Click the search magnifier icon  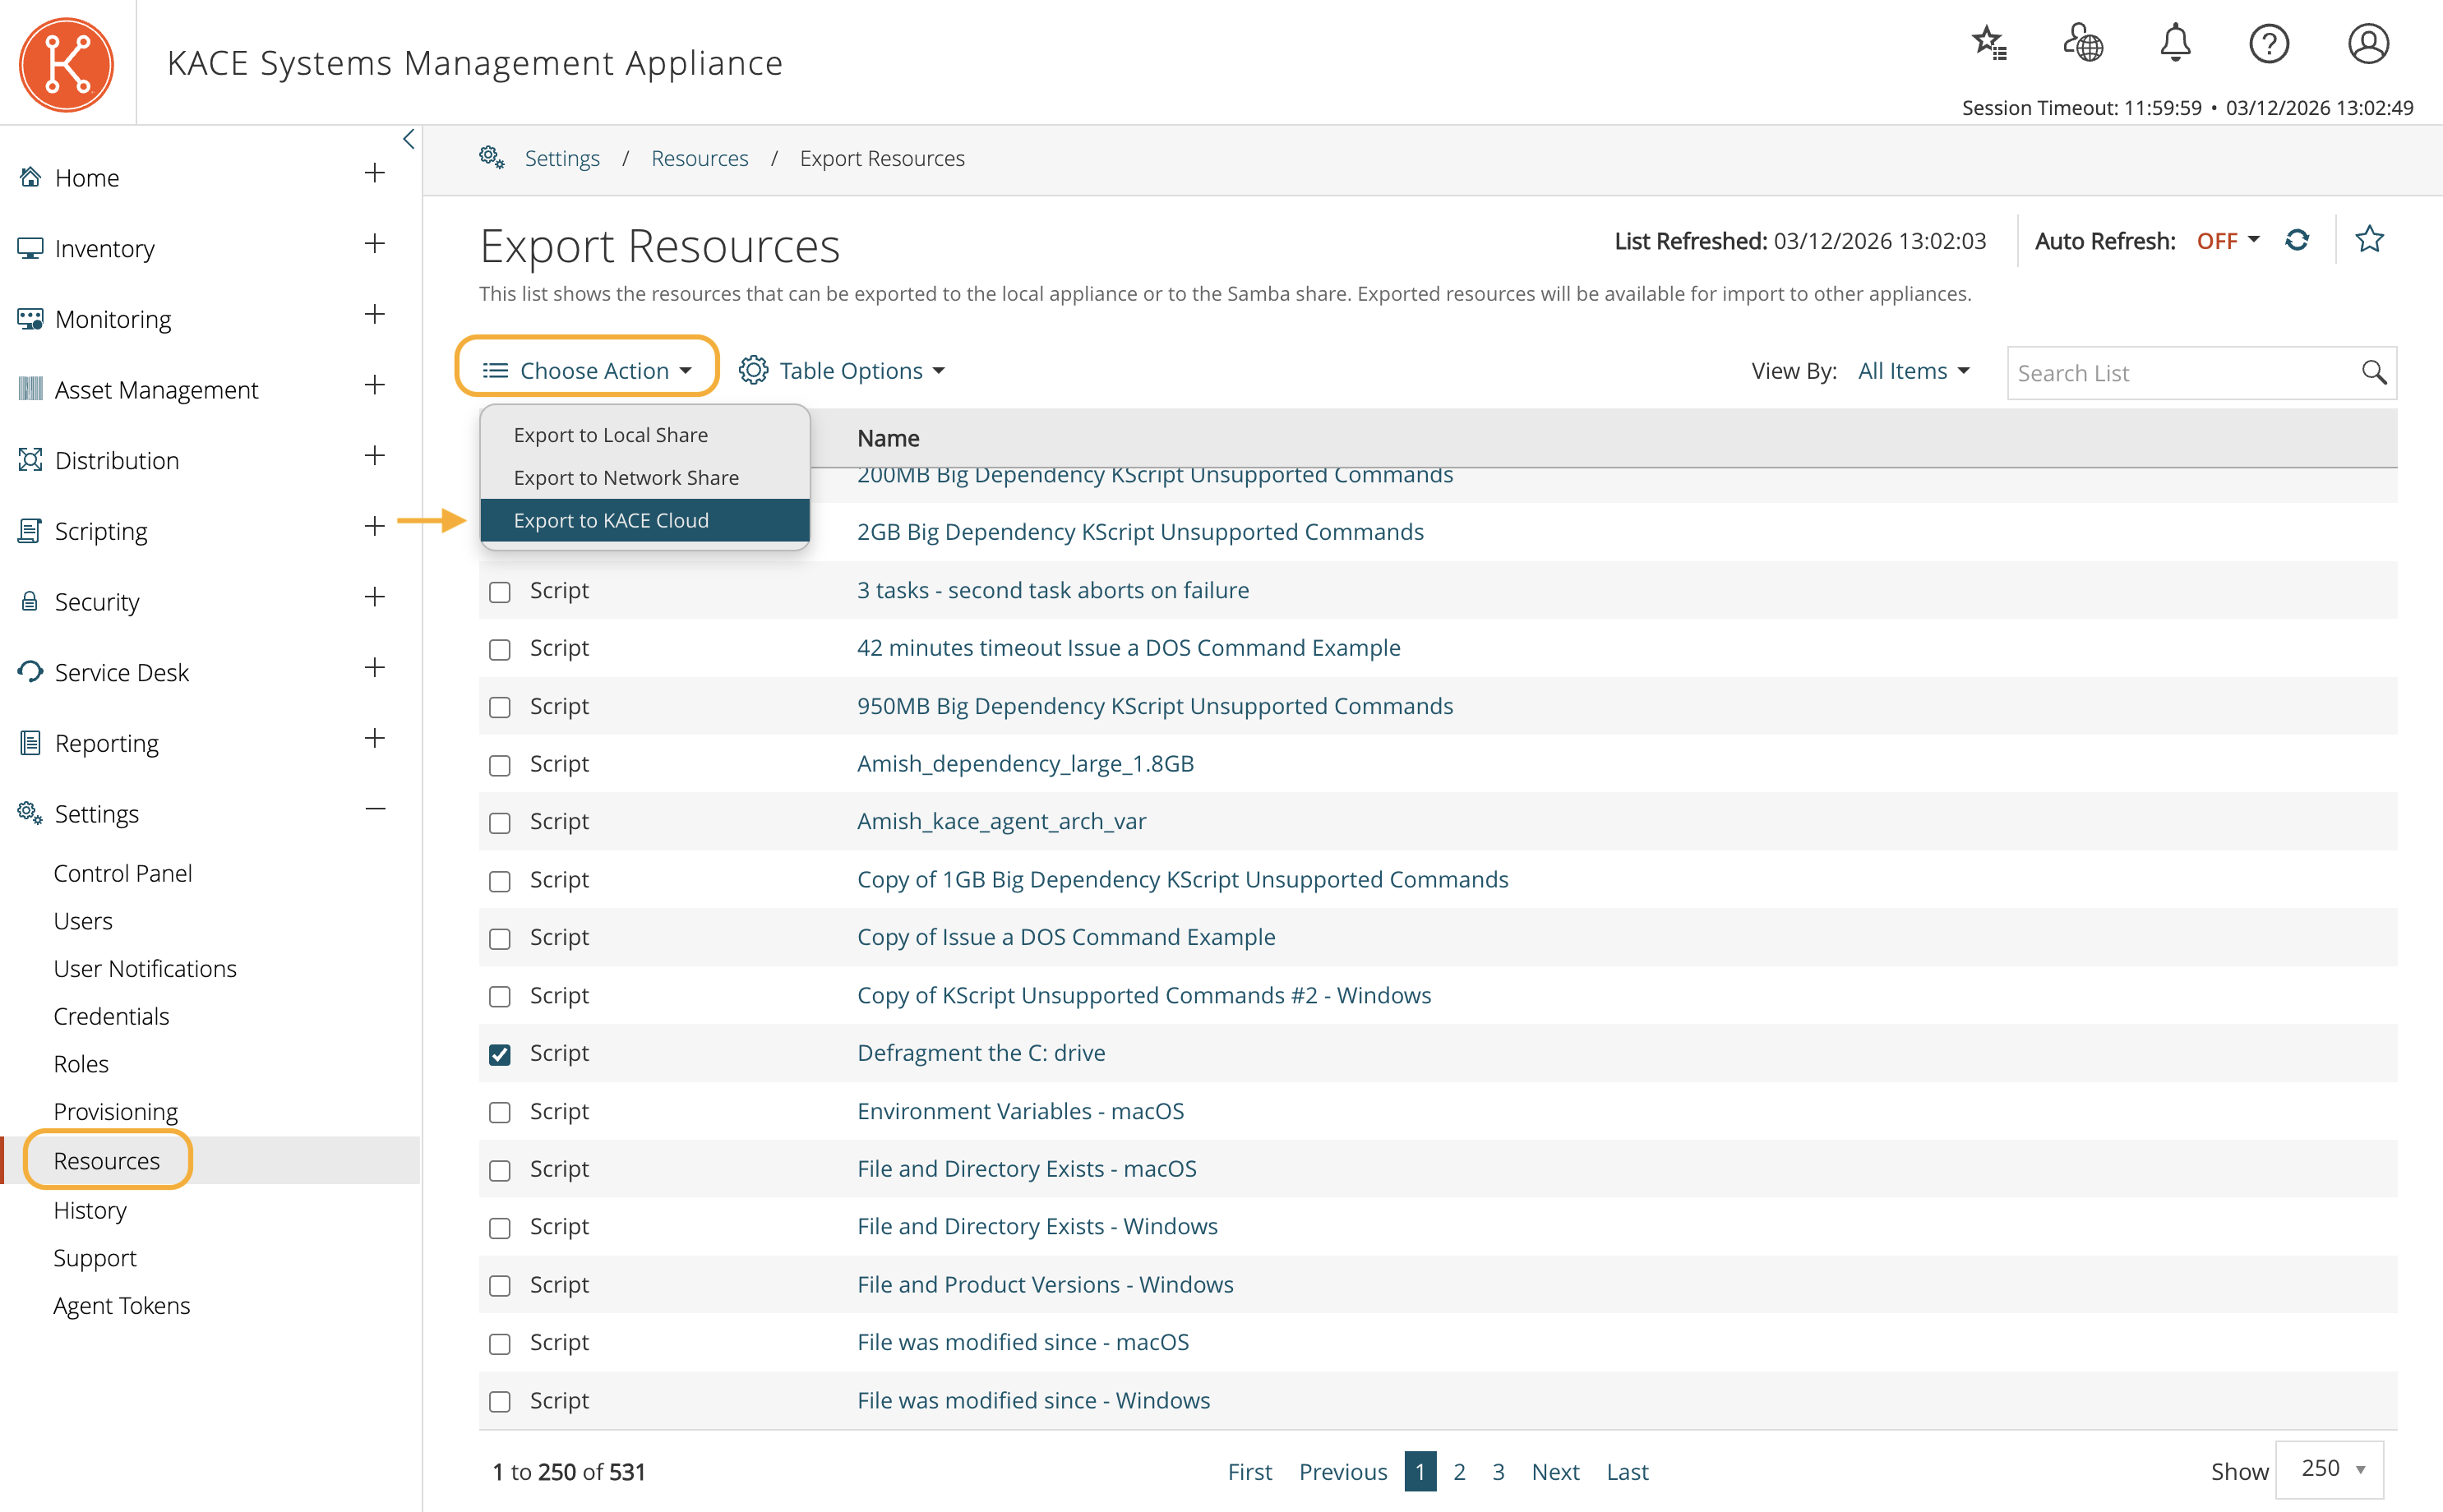tap(2373, 373)
